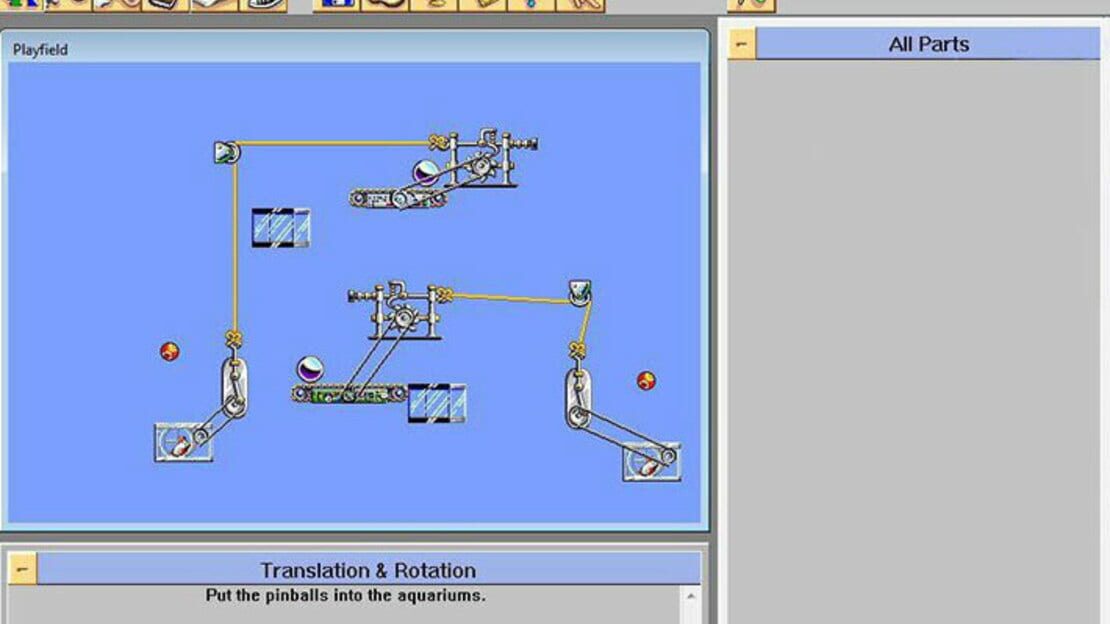Click the 'All Parts' panel header
Screen dimensions: 1110x624
928,44
